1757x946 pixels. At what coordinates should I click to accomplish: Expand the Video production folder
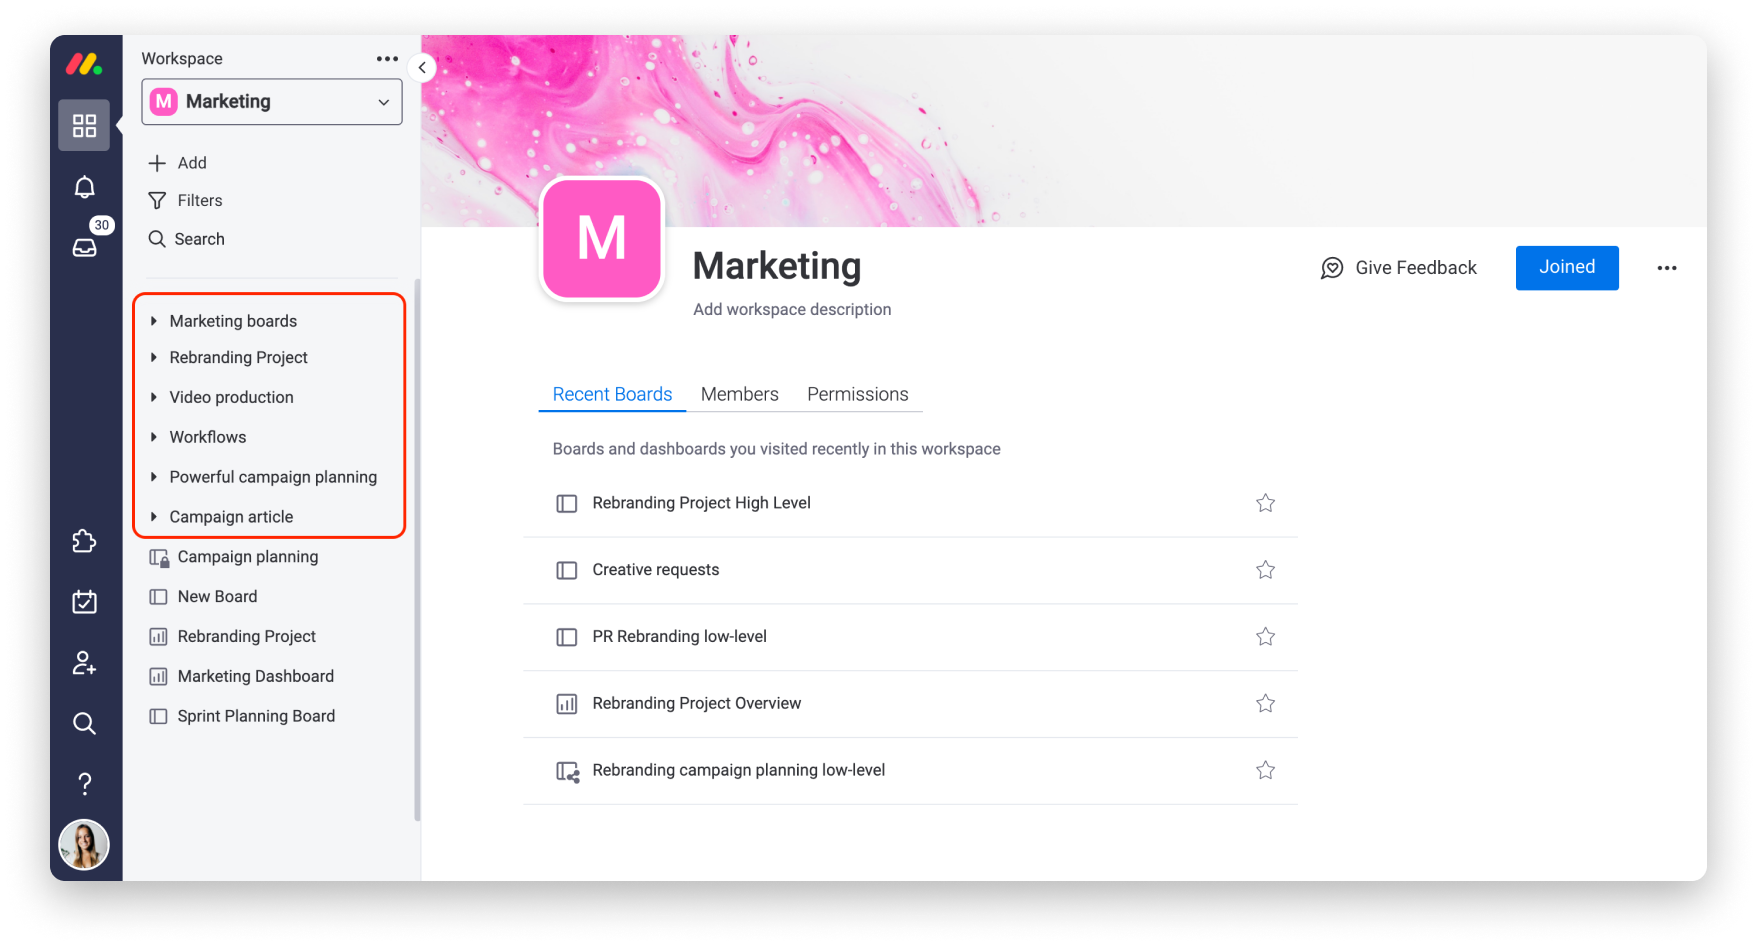[153, 397]
